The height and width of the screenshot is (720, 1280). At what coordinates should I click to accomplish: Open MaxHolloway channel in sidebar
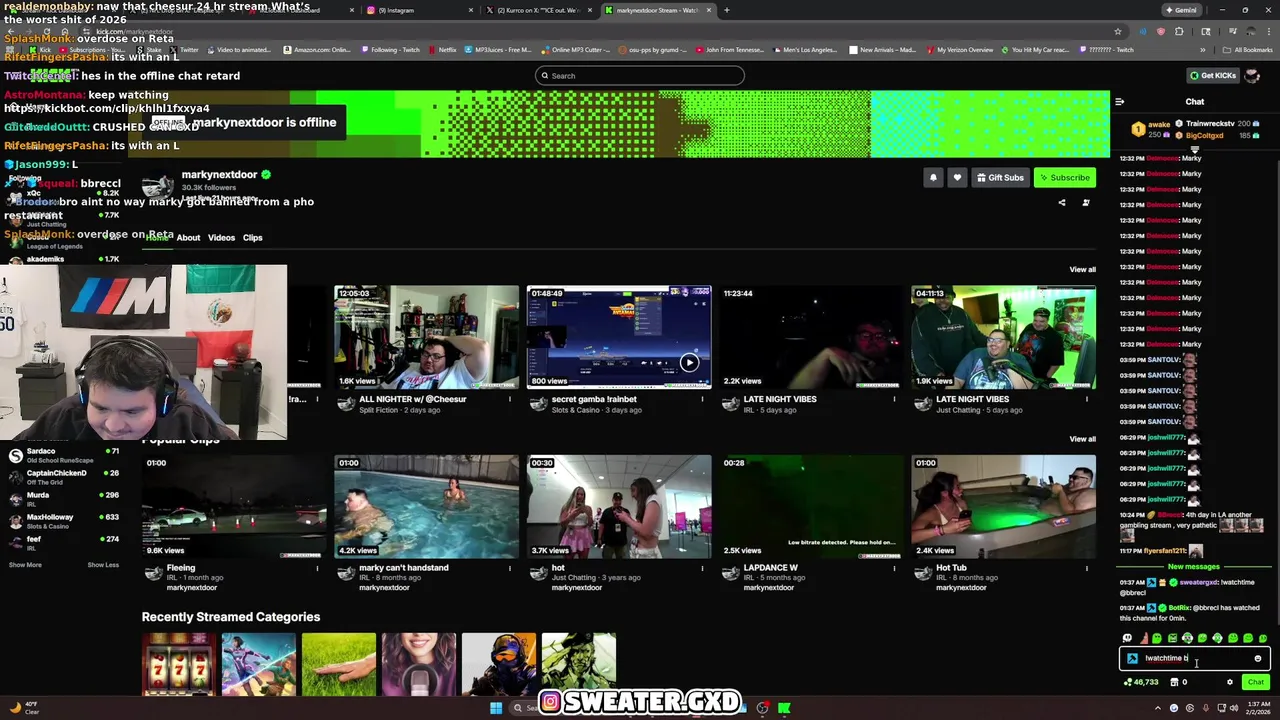[62, 521]
